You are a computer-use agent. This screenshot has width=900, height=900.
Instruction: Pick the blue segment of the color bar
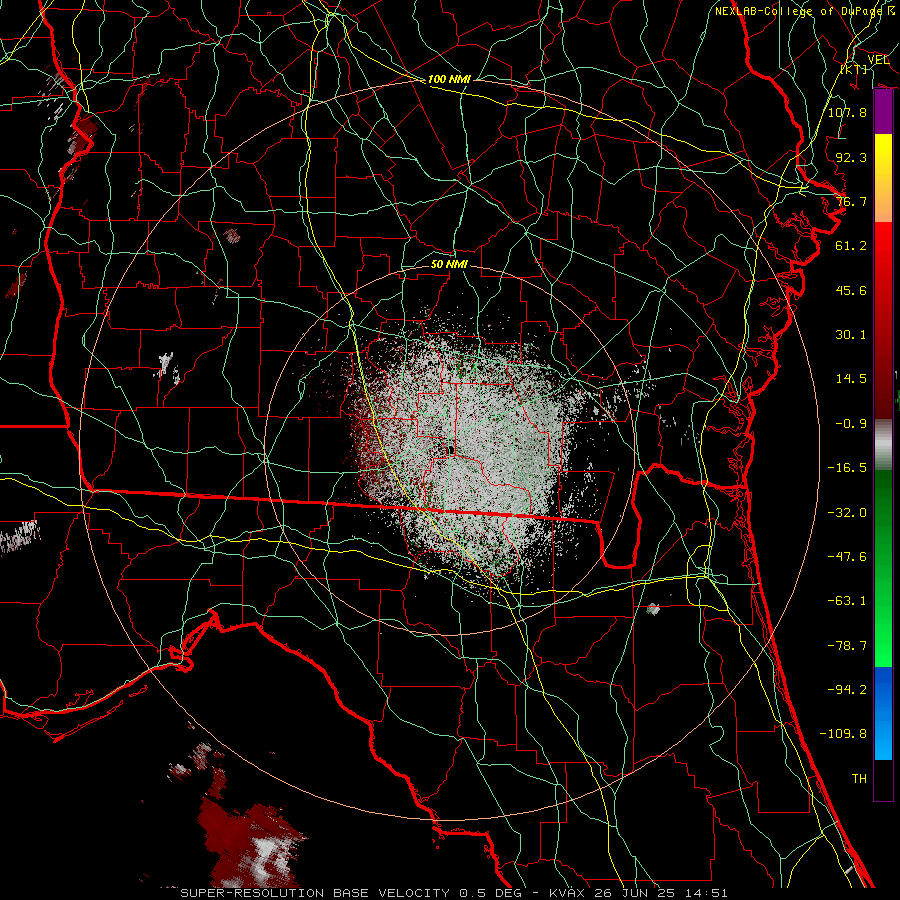[883, 713]
